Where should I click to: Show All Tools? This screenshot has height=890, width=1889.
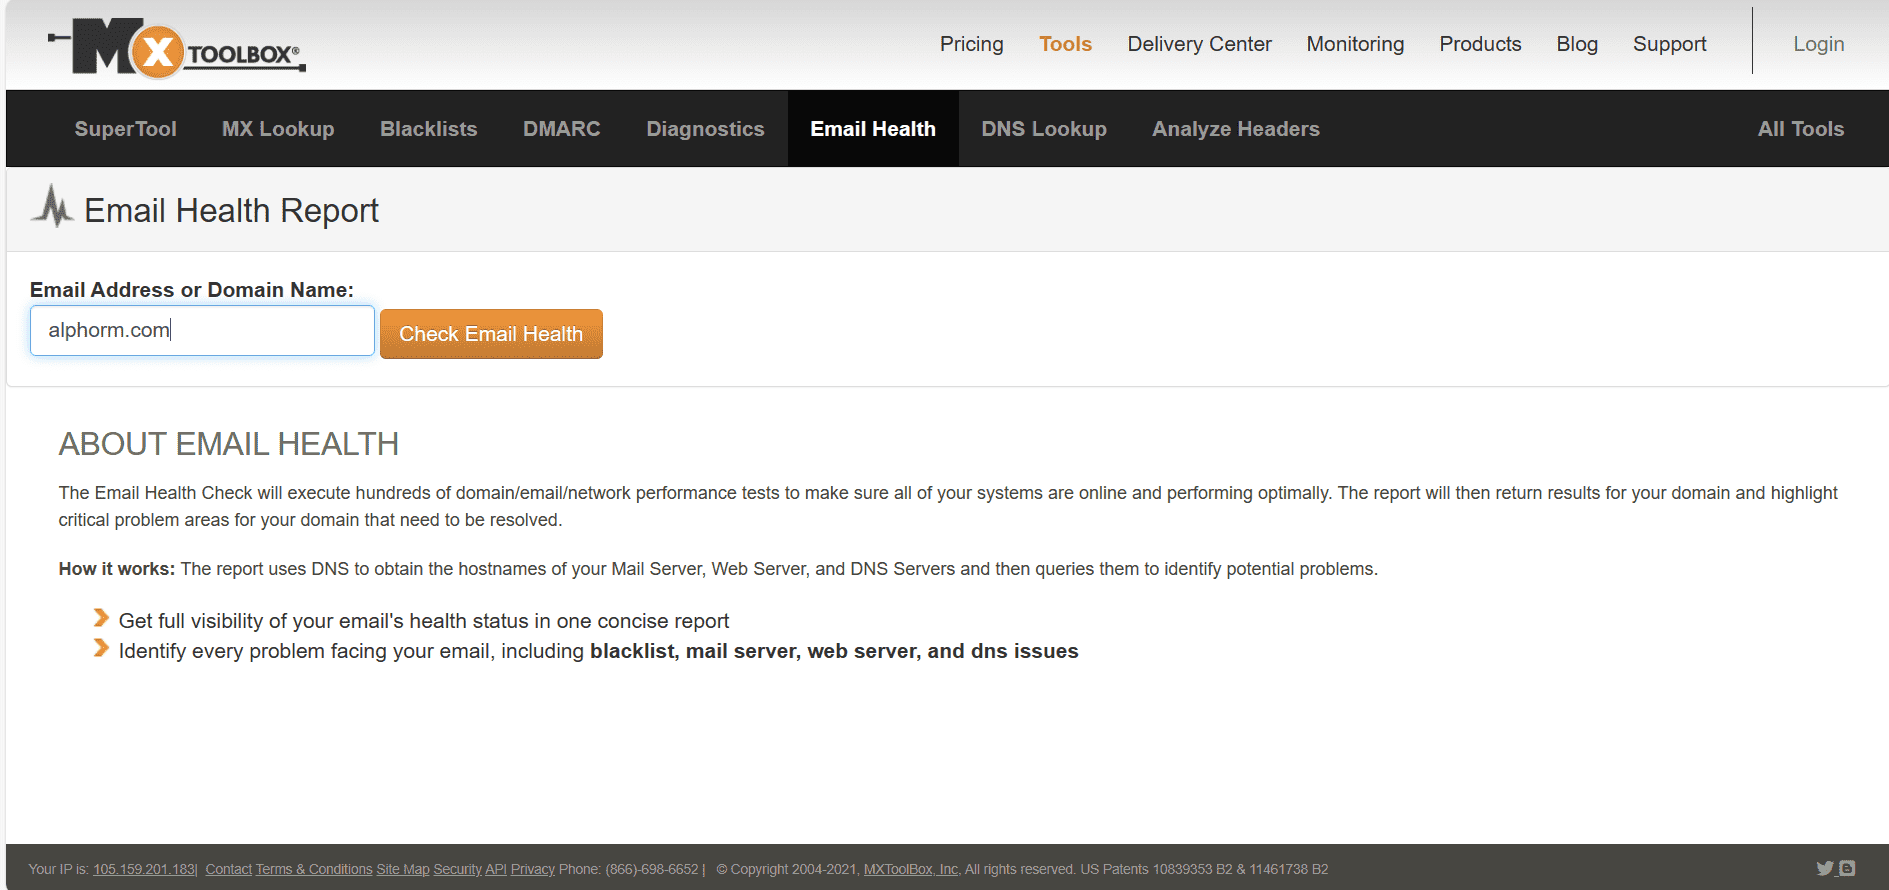point(1800,129)
